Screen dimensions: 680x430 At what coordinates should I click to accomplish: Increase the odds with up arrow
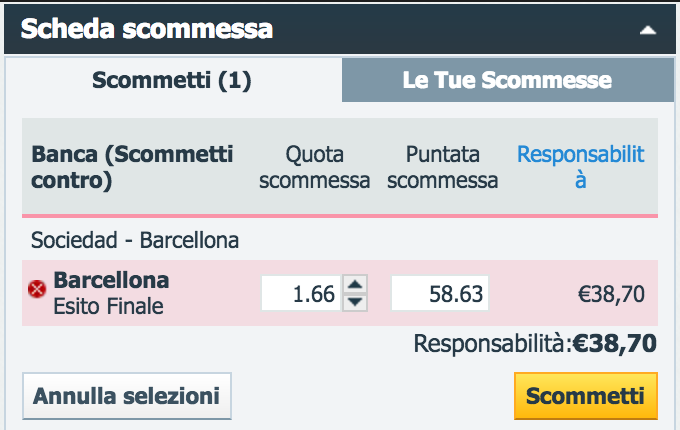[x=355, y=284]
